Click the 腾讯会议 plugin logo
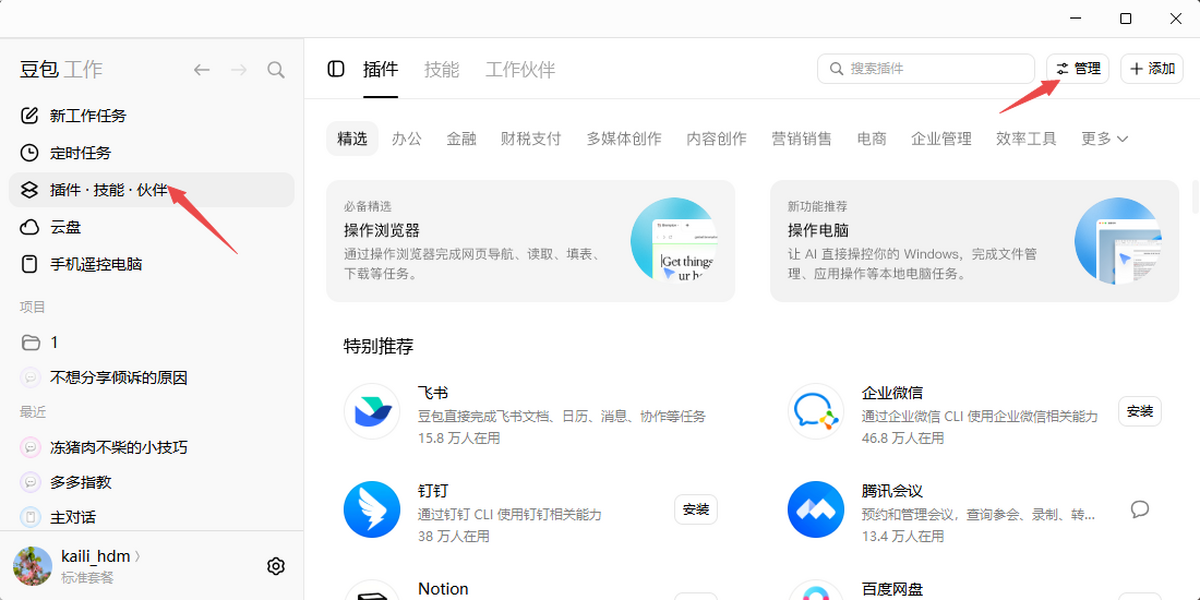 pos(816,509)
